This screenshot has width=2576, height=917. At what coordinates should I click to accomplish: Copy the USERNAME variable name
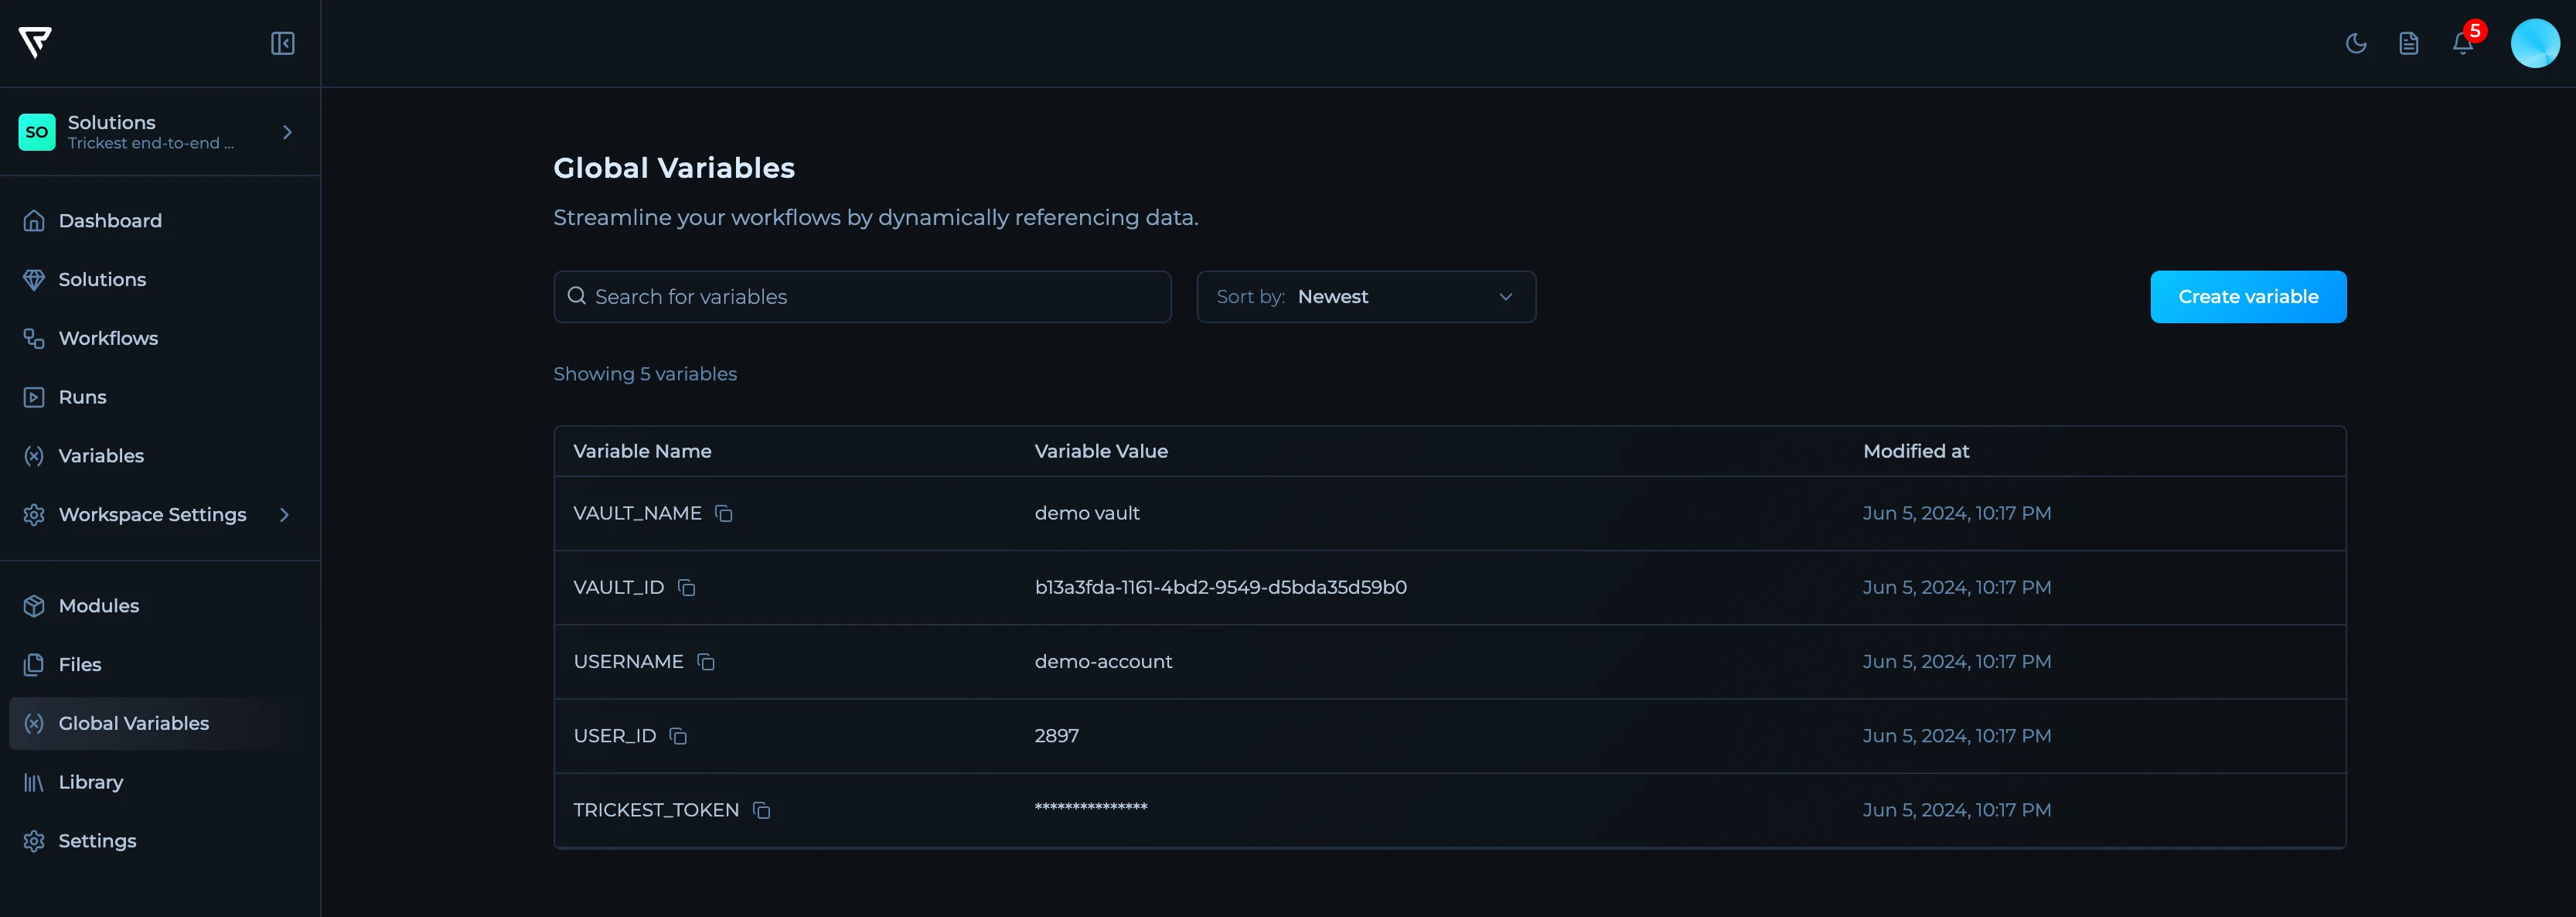(x=706, y=661)
